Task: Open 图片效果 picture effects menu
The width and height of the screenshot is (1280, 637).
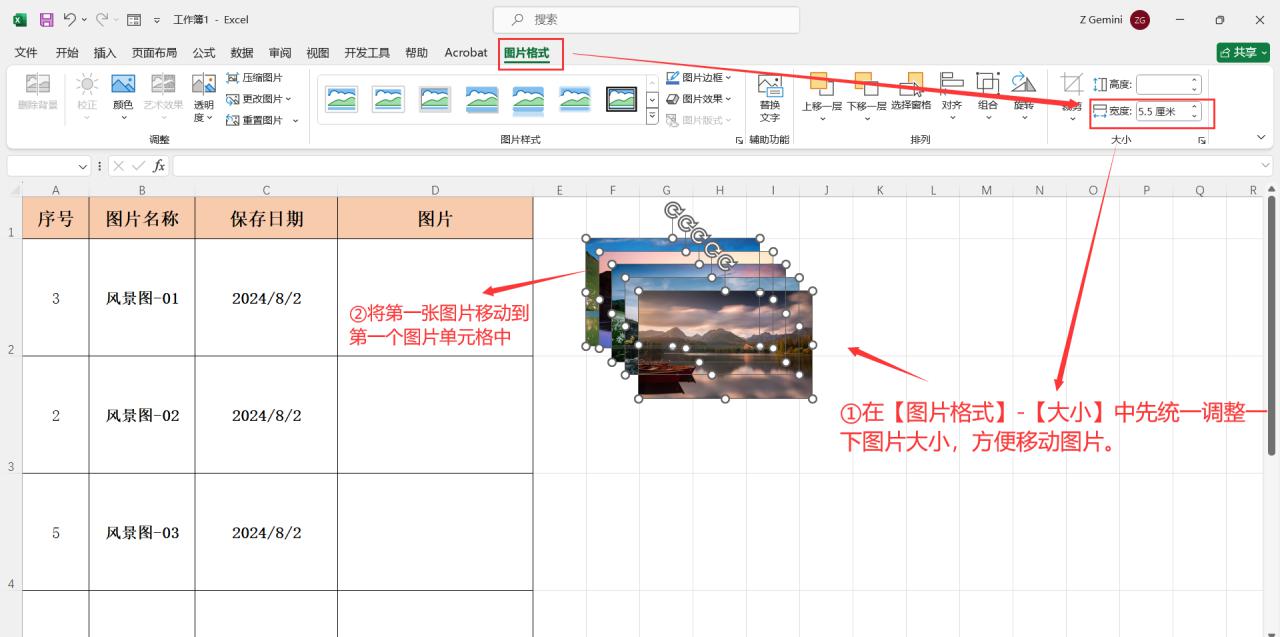Action: tap(699, 99)
